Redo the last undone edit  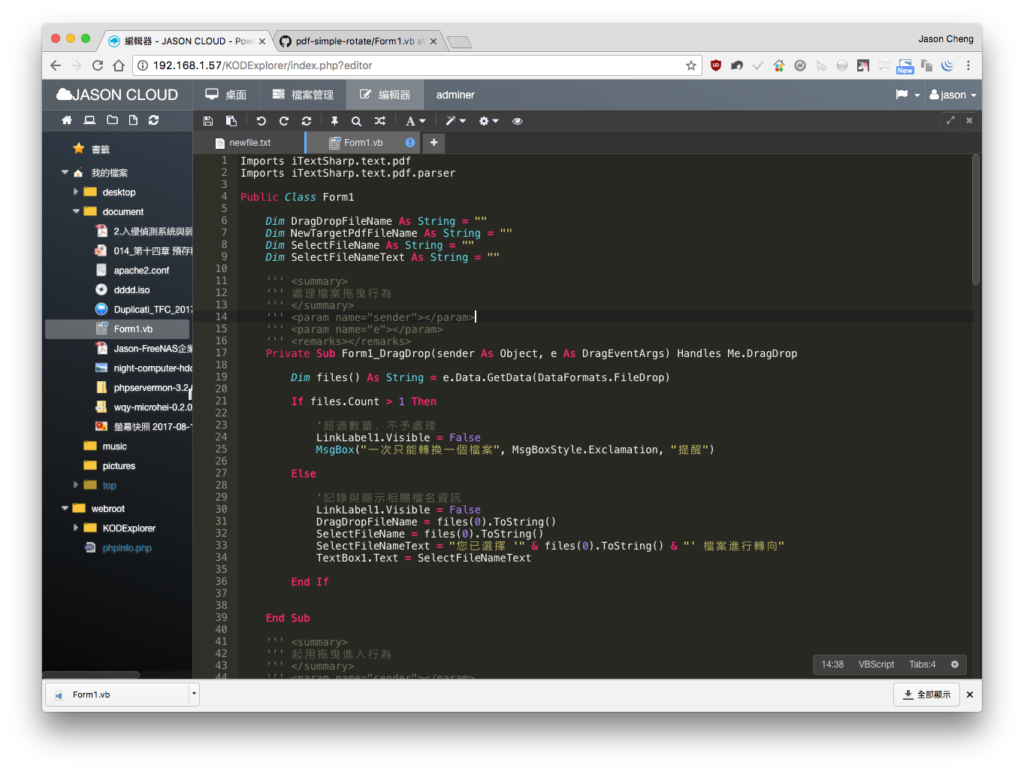coord(284,121)
